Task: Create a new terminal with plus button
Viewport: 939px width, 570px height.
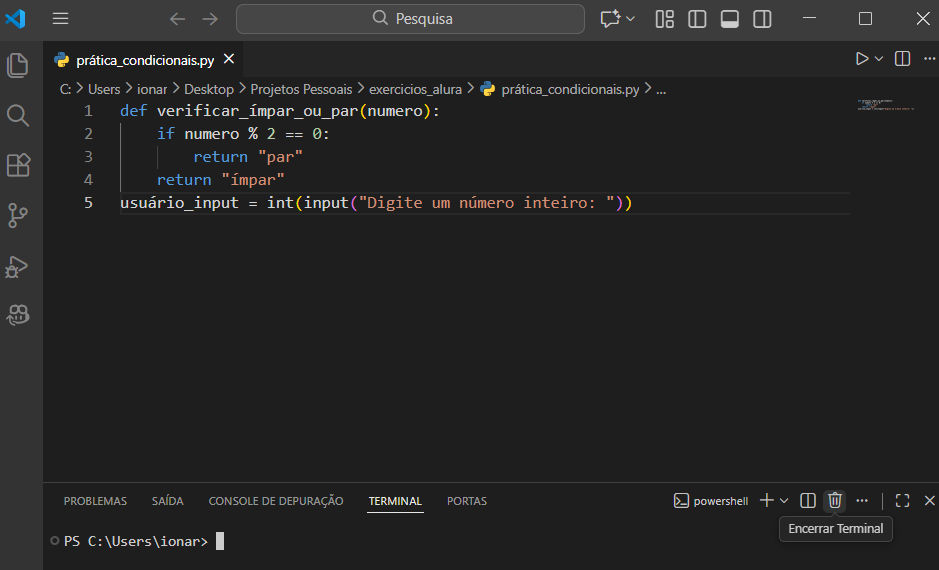Action: (766, 500)
